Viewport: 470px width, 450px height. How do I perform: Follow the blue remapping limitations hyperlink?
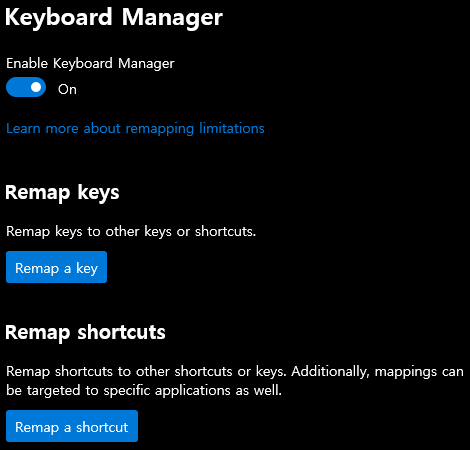tap(135, 129)
